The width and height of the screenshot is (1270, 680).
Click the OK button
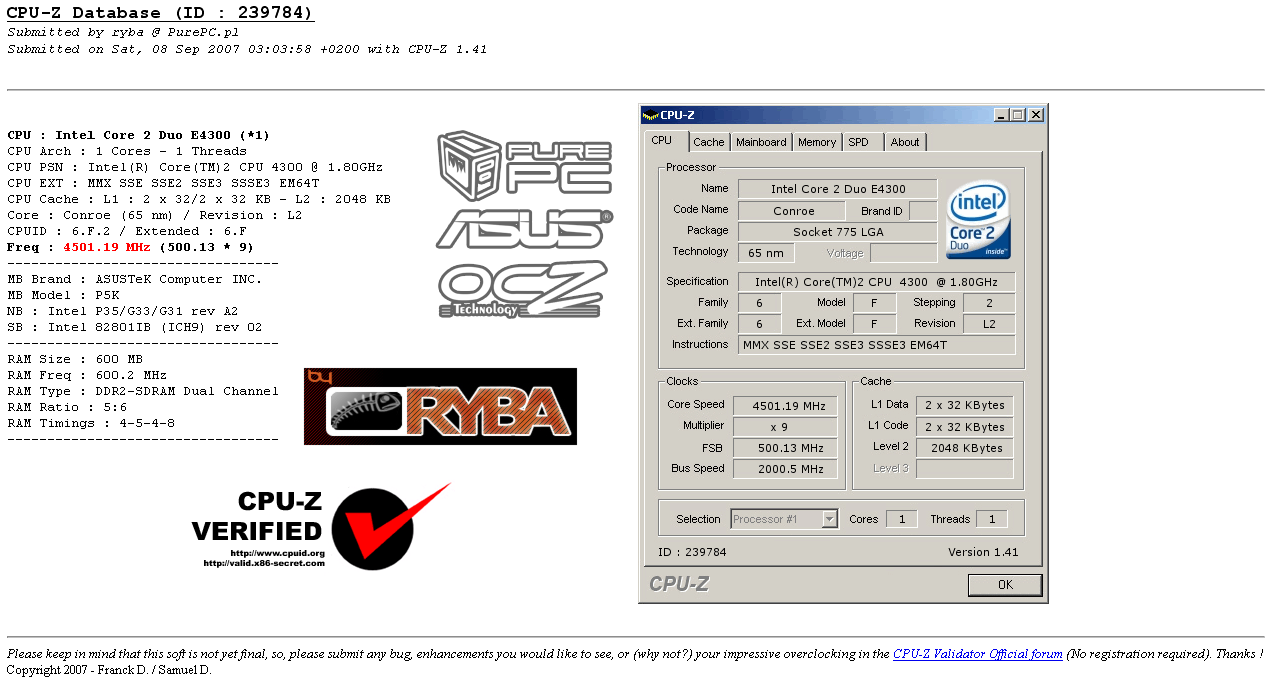[x=1005, y=584]
